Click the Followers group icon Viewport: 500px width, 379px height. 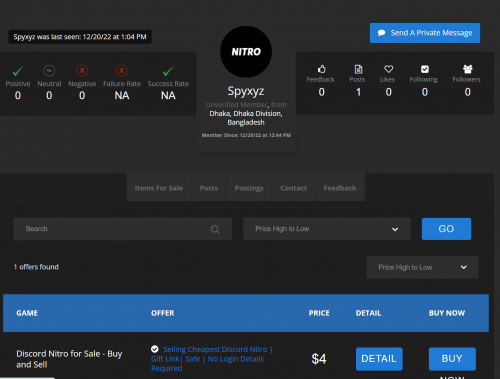pos(468,69)
